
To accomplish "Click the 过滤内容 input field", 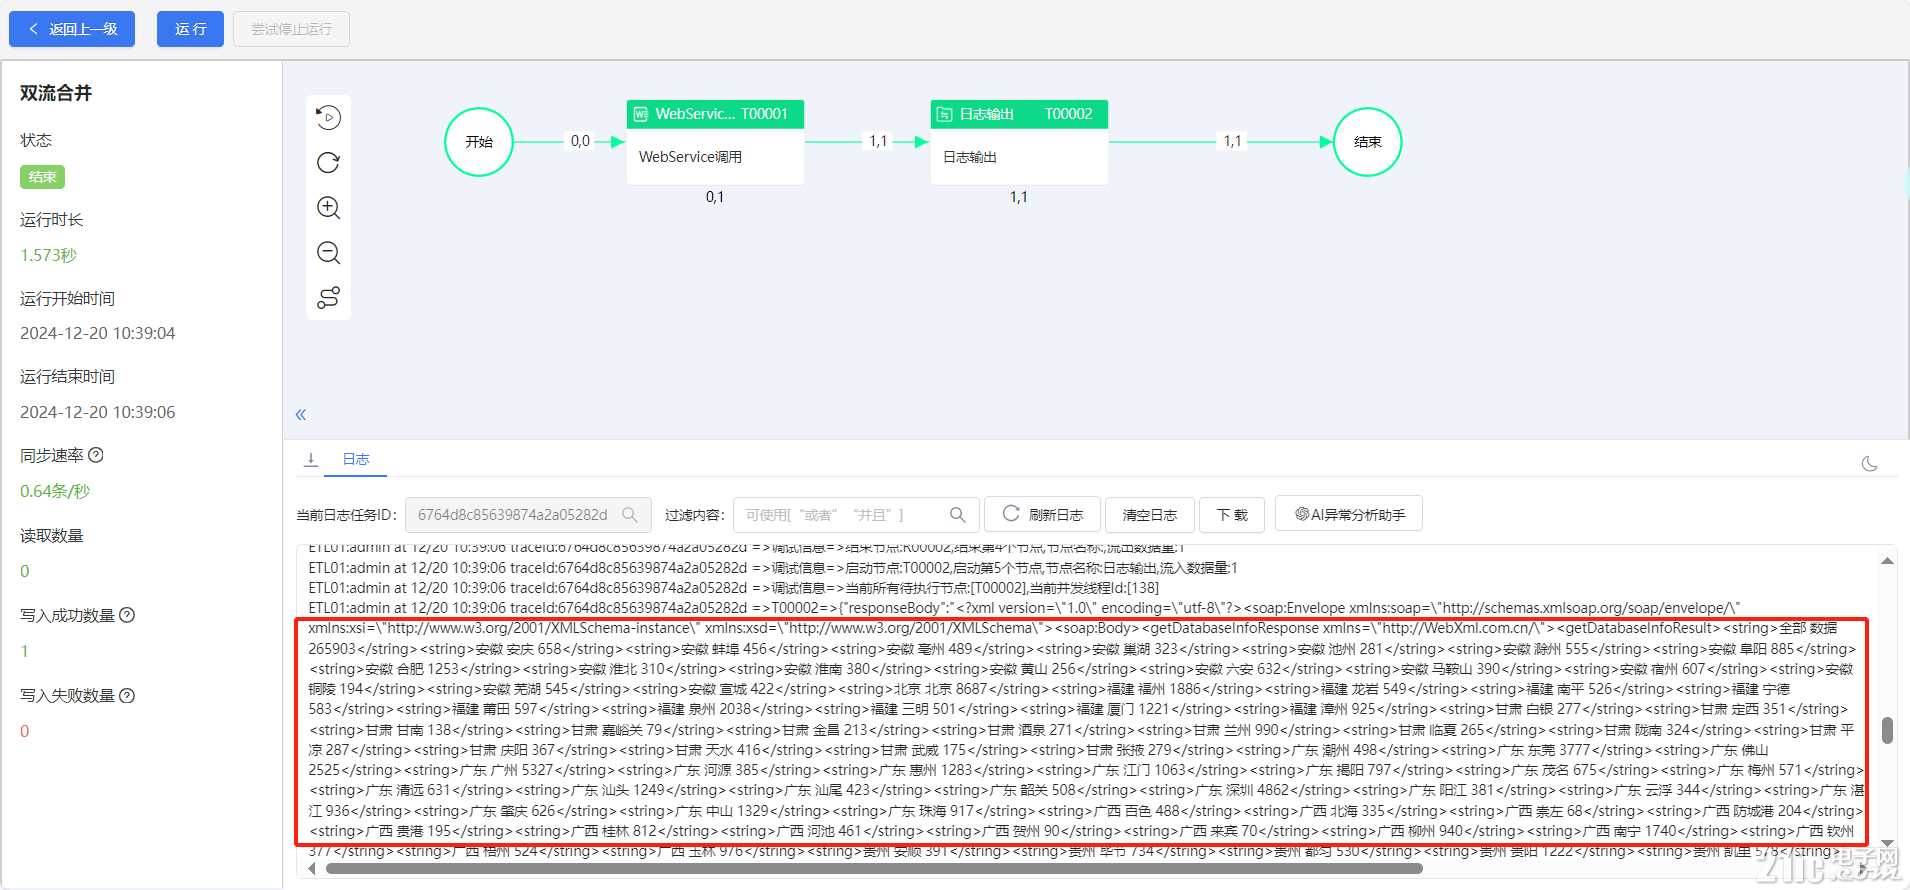I will [x=842, y=515].
